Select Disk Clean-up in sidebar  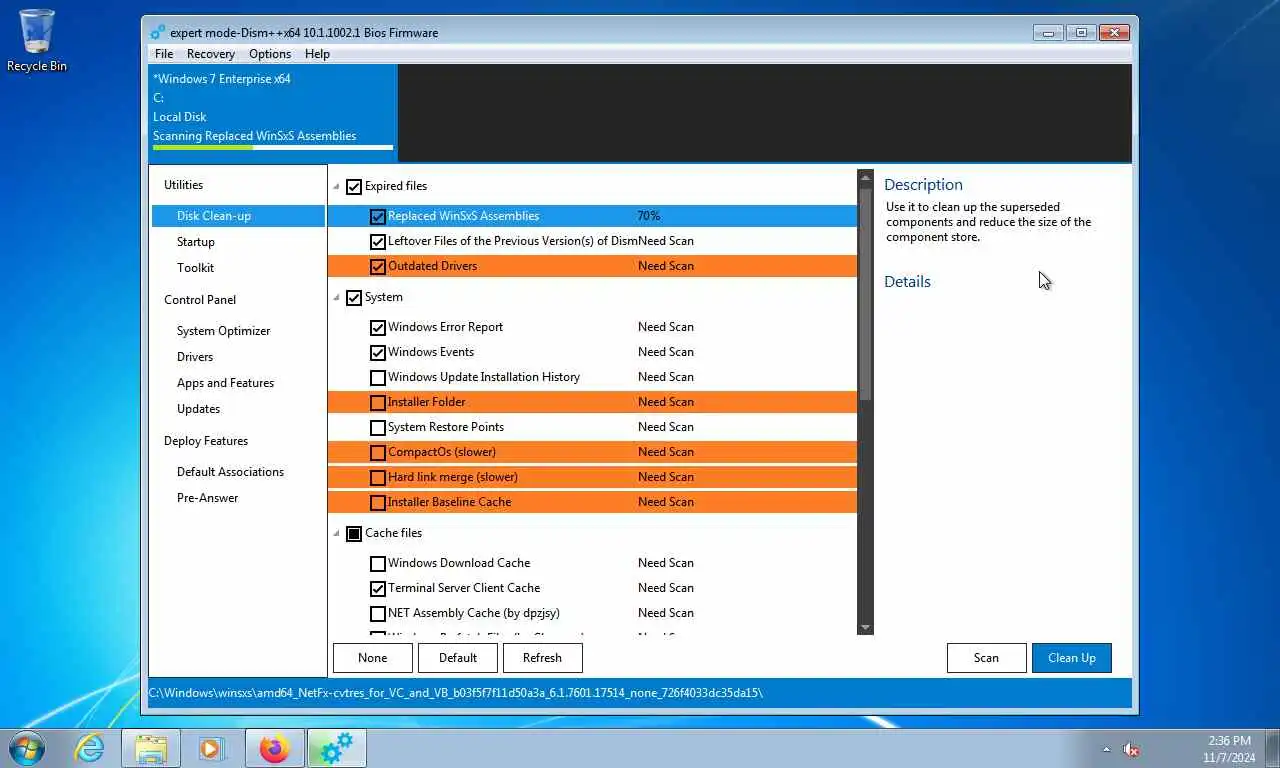(238, 216)
